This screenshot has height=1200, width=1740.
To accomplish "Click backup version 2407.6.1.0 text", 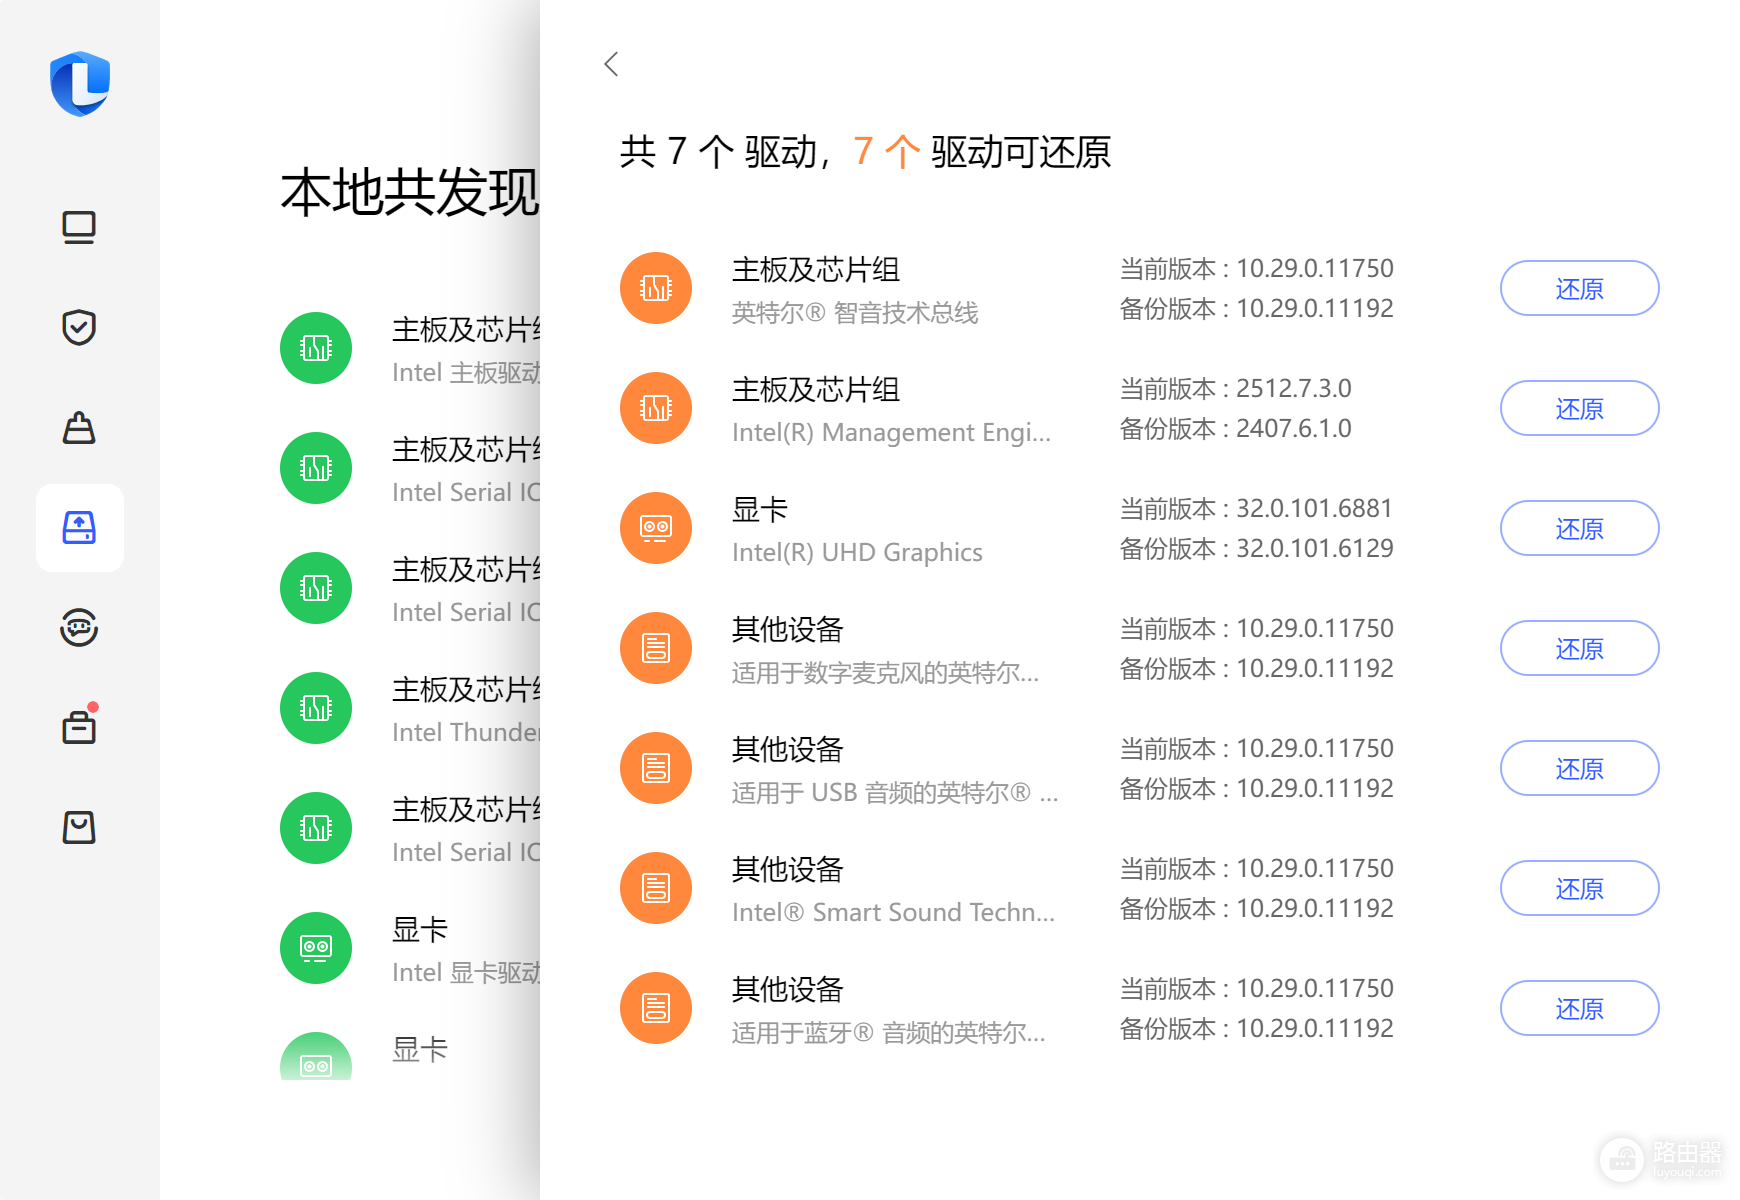I will click(x=1235, y=428).
